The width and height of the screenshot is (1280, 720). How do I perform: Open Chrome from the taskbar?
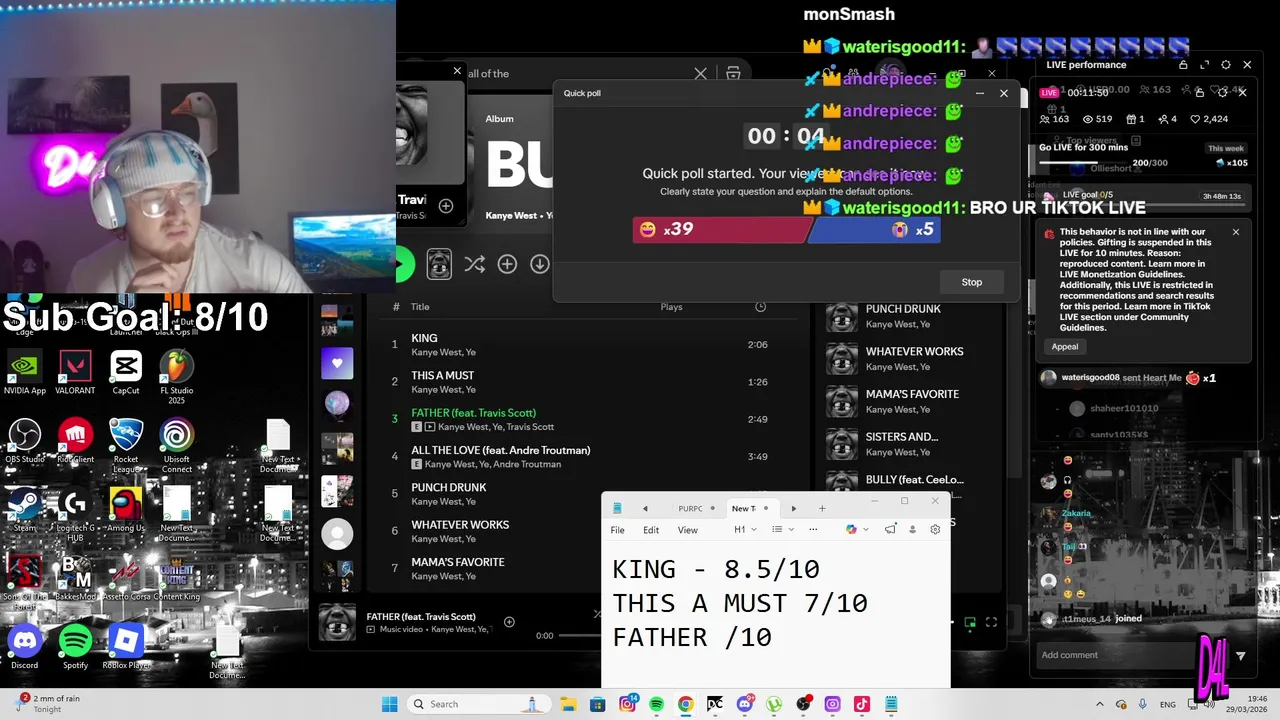point(685,704)
